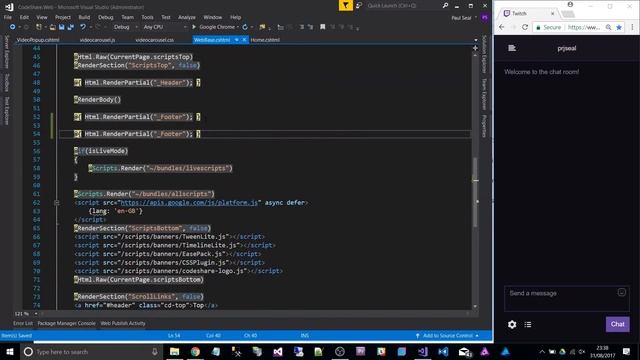Open the Analyze menu
Image resolution: width=640 pixels, height=360 pixels.
(x=187, y=17)
